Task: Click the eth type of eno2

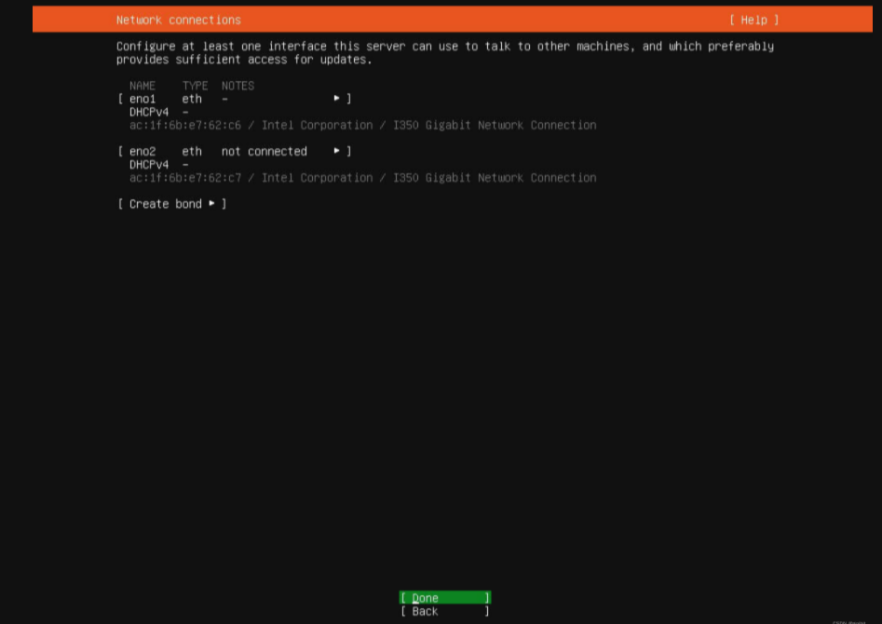Action: pos(191,151)
